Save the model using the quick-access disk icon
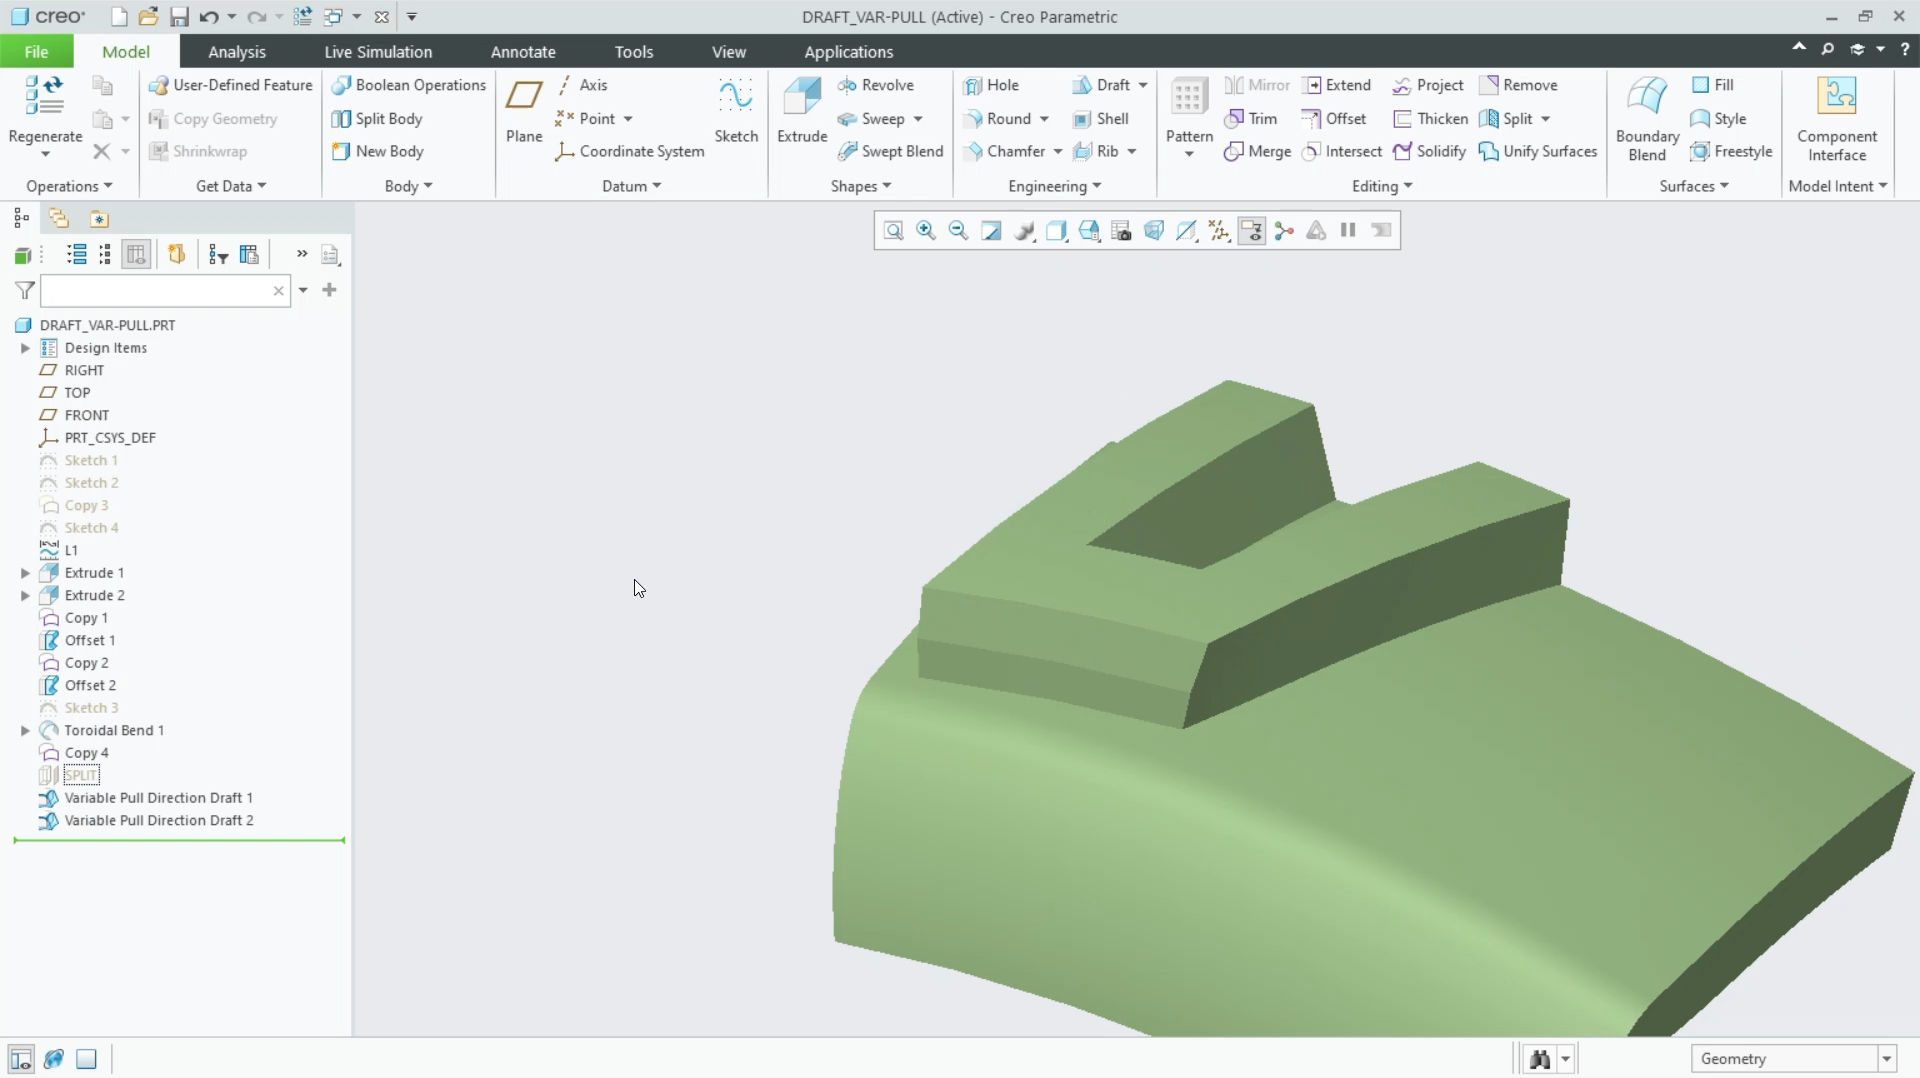 pos(179,17)
